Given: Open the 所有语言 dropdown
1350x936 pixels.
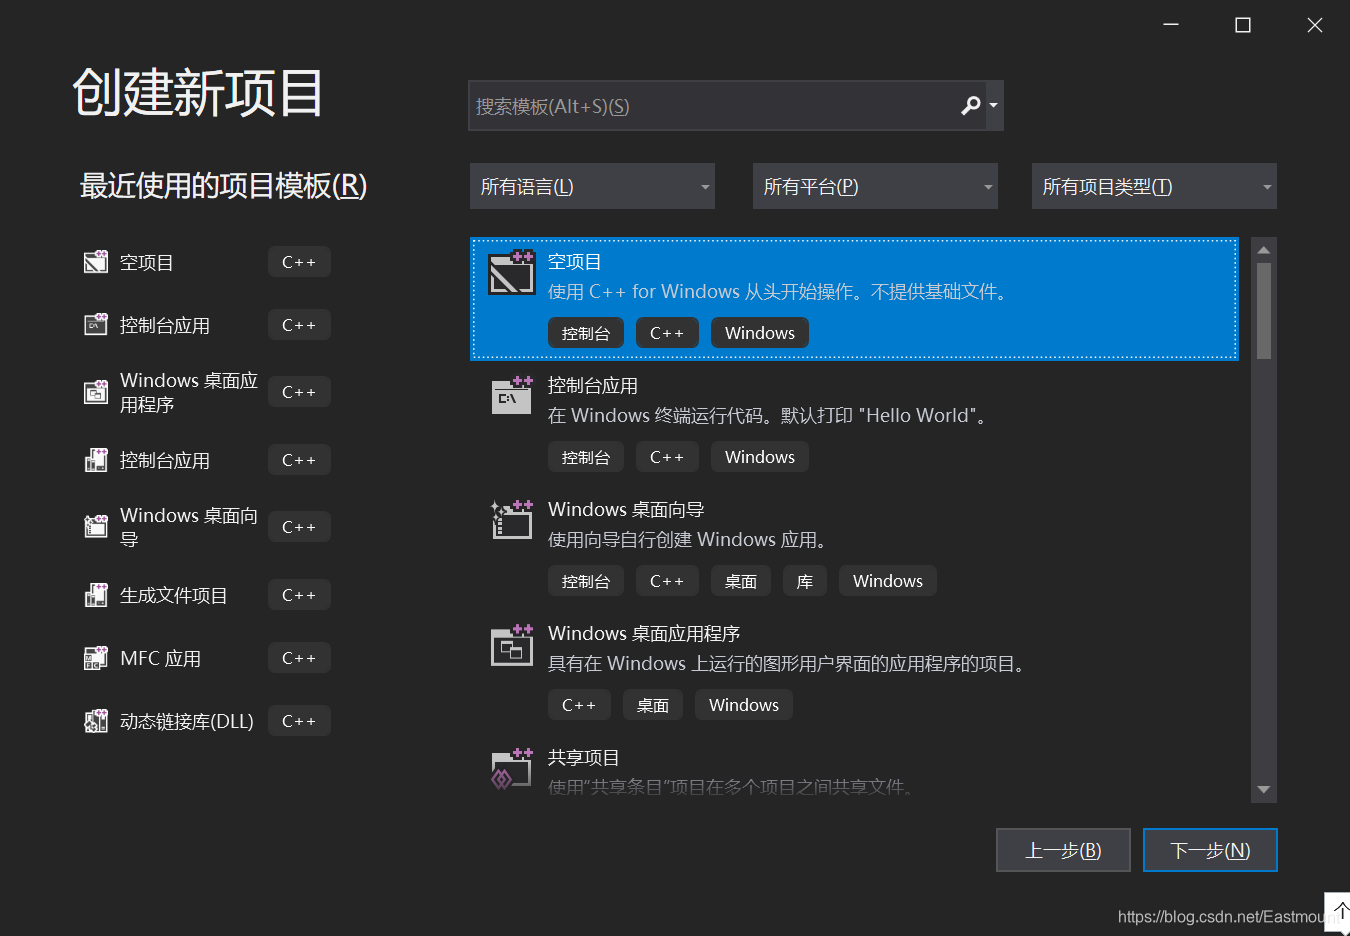Looking at the screenshot, I should (592, 186).
